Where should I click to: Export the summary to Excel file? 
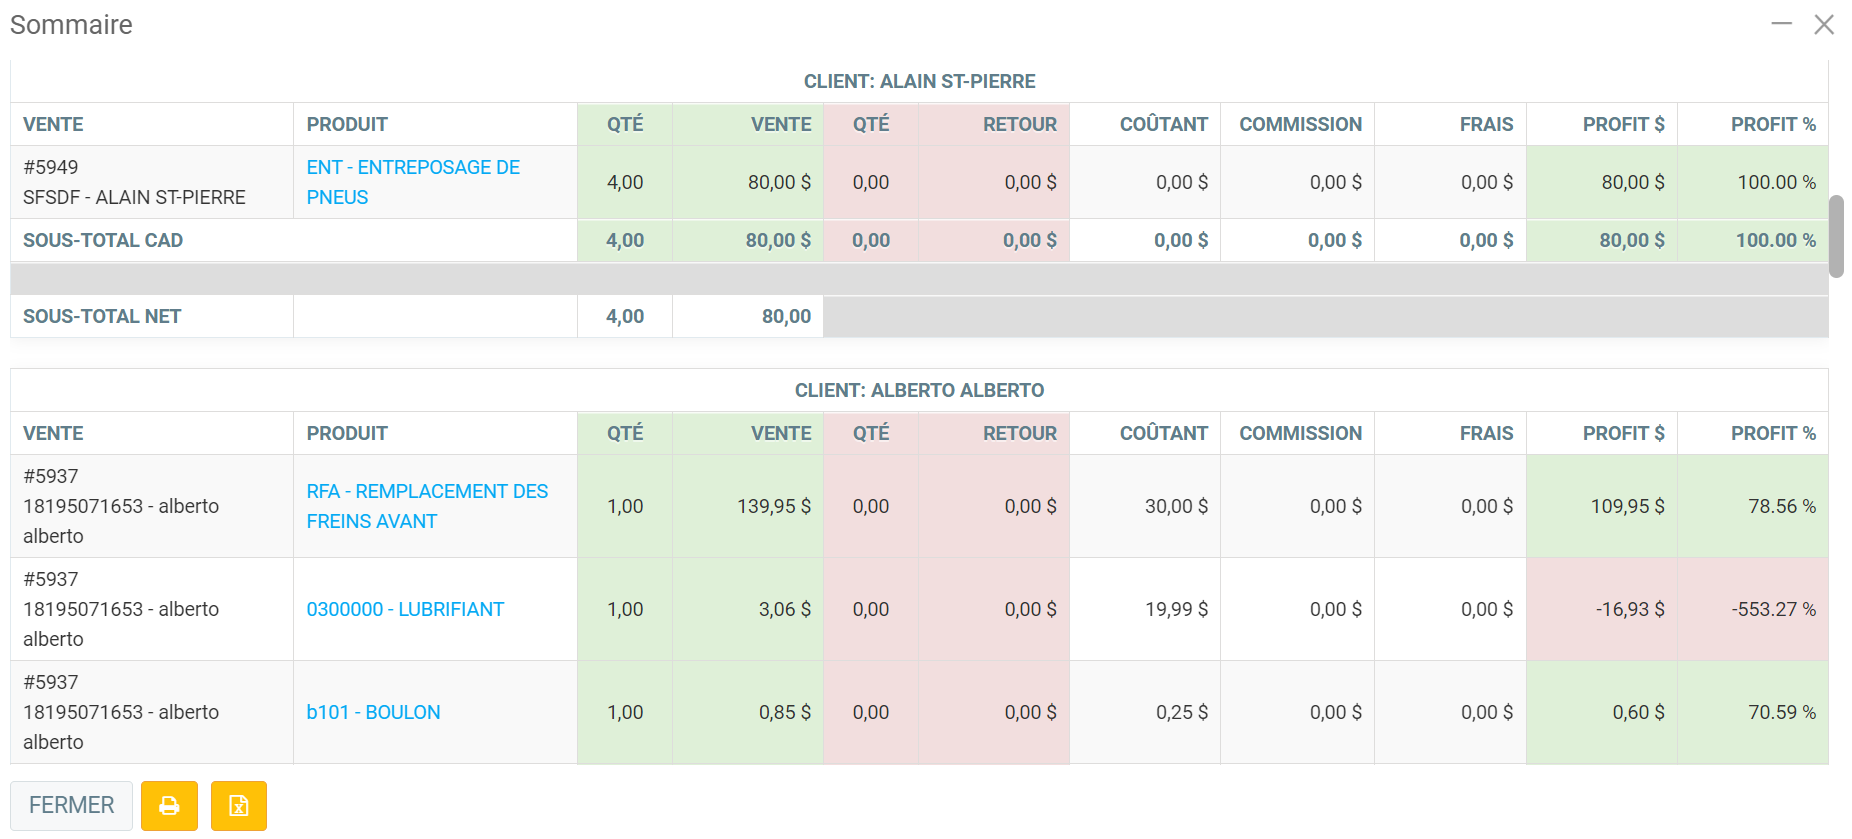[238, 806]
